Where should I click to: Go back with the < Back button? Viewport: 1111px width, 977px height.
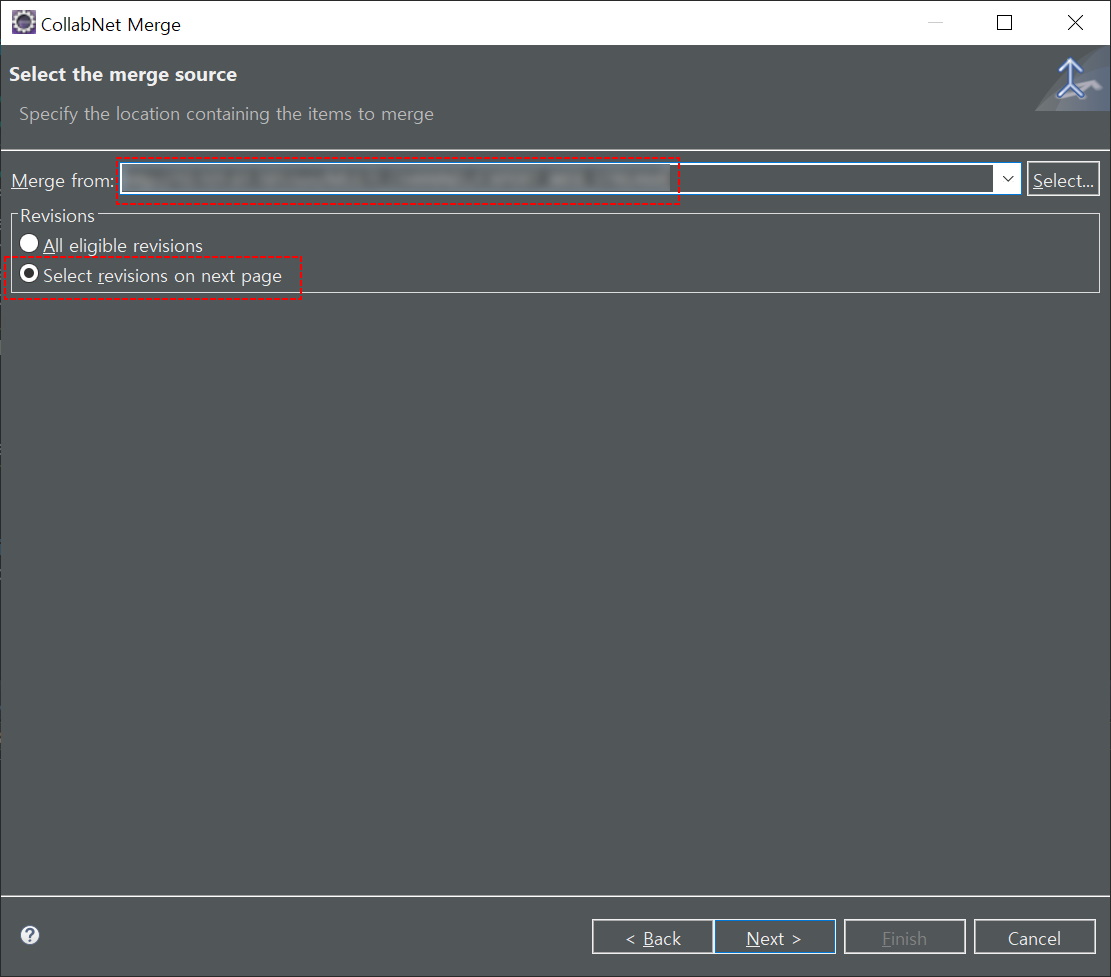[x=653, y=937]
